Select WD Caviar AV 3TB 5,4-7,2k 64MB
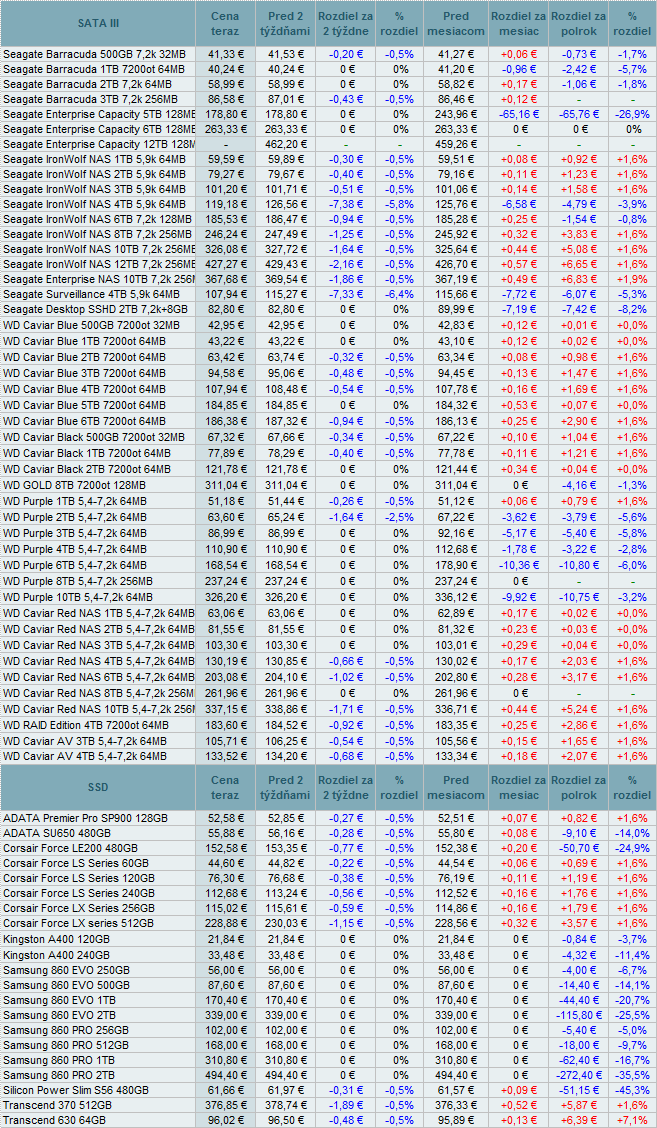657x1128 pixels. (85, 741)
